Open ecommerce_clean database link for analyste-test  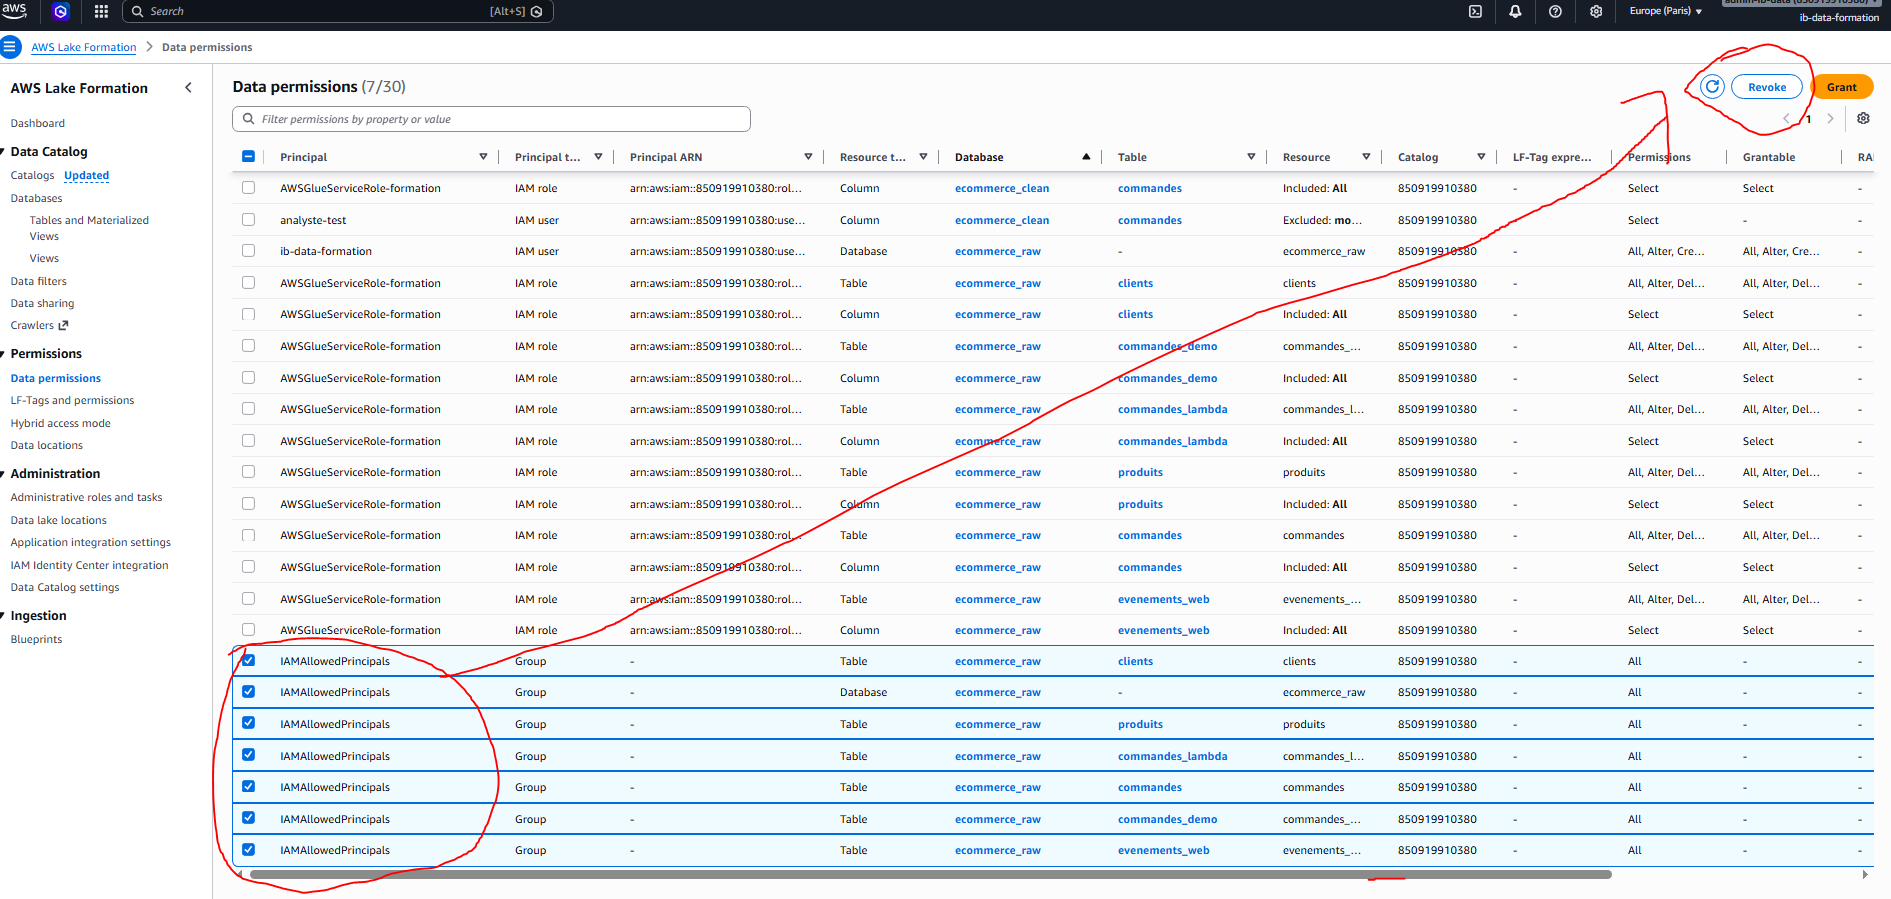[x=1002, y=220]
